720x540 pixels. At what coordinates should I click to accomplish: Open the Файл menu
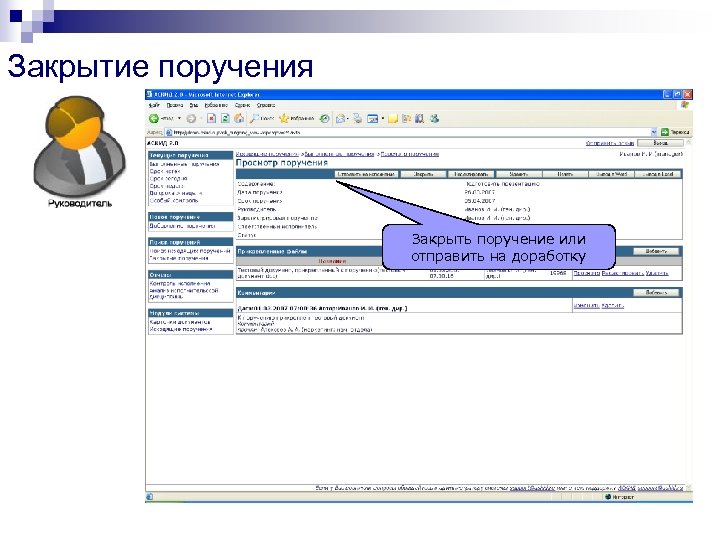click(153, 105)
